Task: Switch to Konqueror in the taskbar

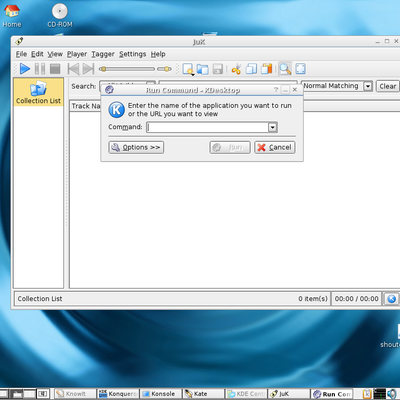Action: (118, 394)
